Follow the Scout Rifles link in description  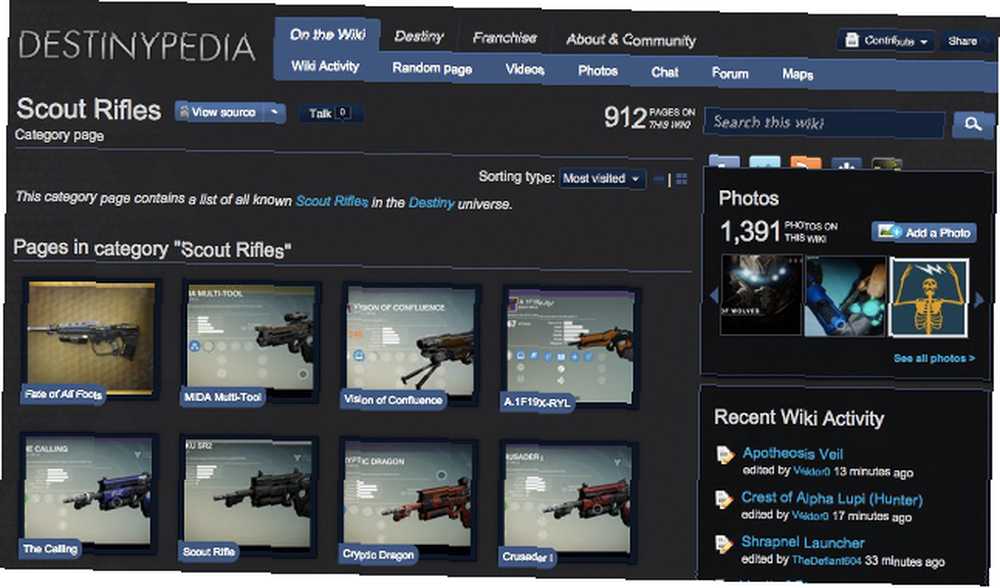332,201
